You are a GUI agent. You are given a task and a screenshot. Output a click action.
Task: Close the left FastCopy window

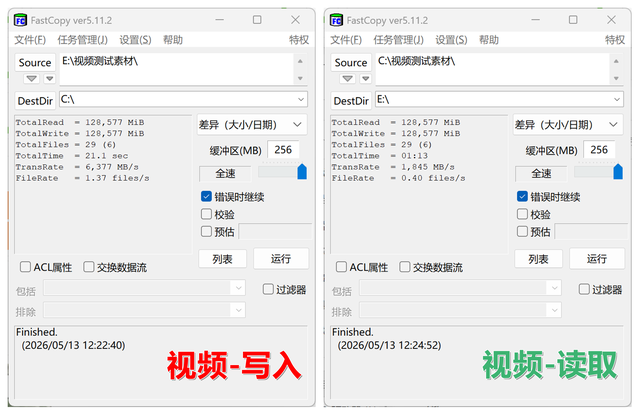click(x=296, y=20)
